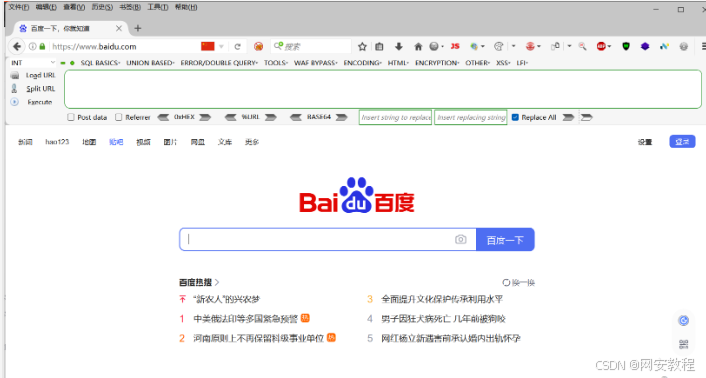Click the blue 登录 login button
The image size is (706, 378).
click(x=682, y=142)
